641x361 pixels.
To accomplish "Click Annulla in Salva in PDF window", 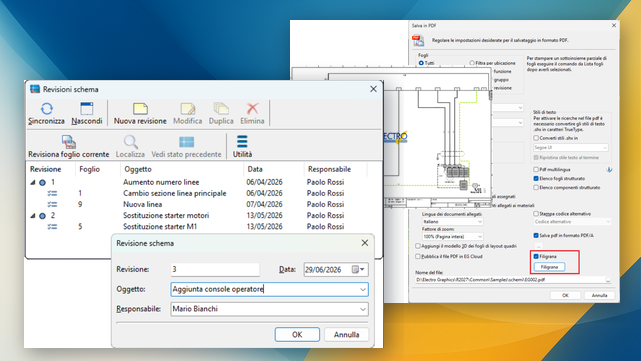I will coord(599,295).
